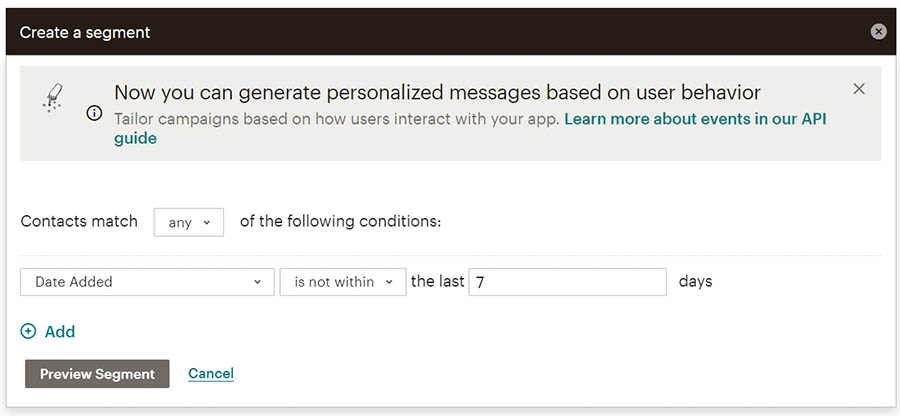The height and width of the screenshot is (416, 900).
Task: Open the events API guide link
Action: pyautogui.click(x=695, y=119)
